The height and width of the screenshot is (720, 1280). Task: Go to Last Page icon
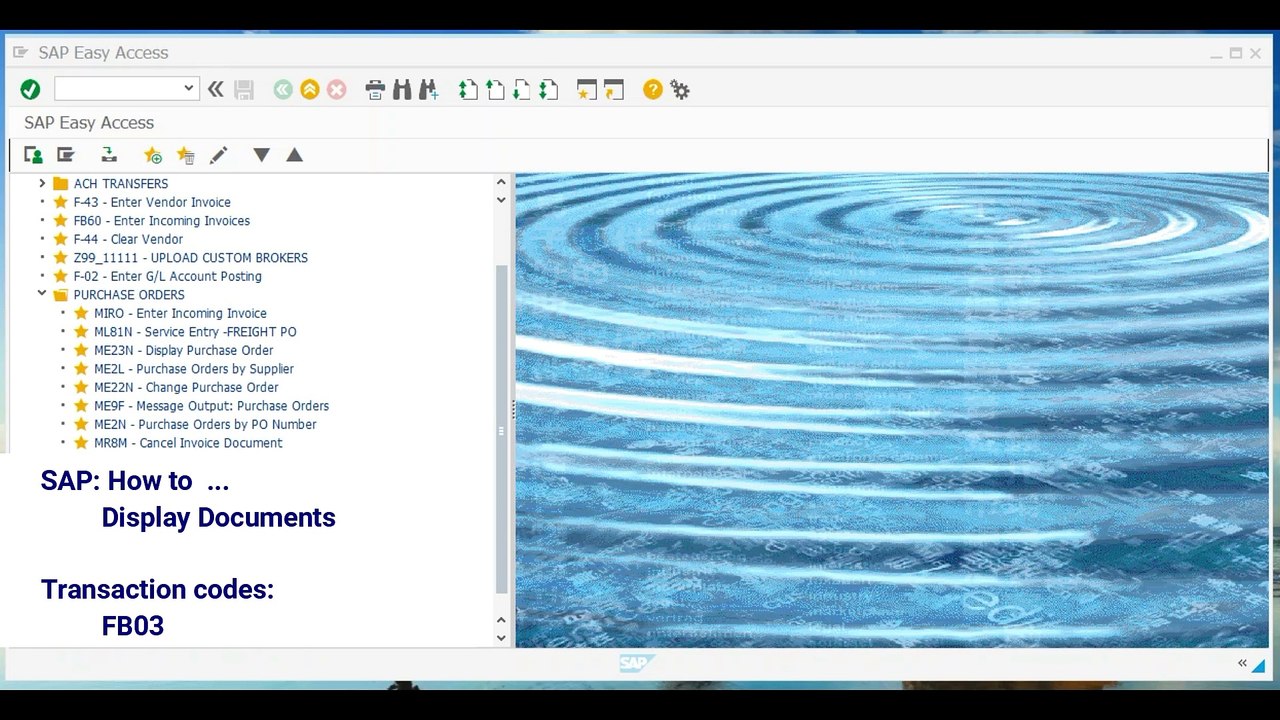pyautogui.click(x=548, y=90)
